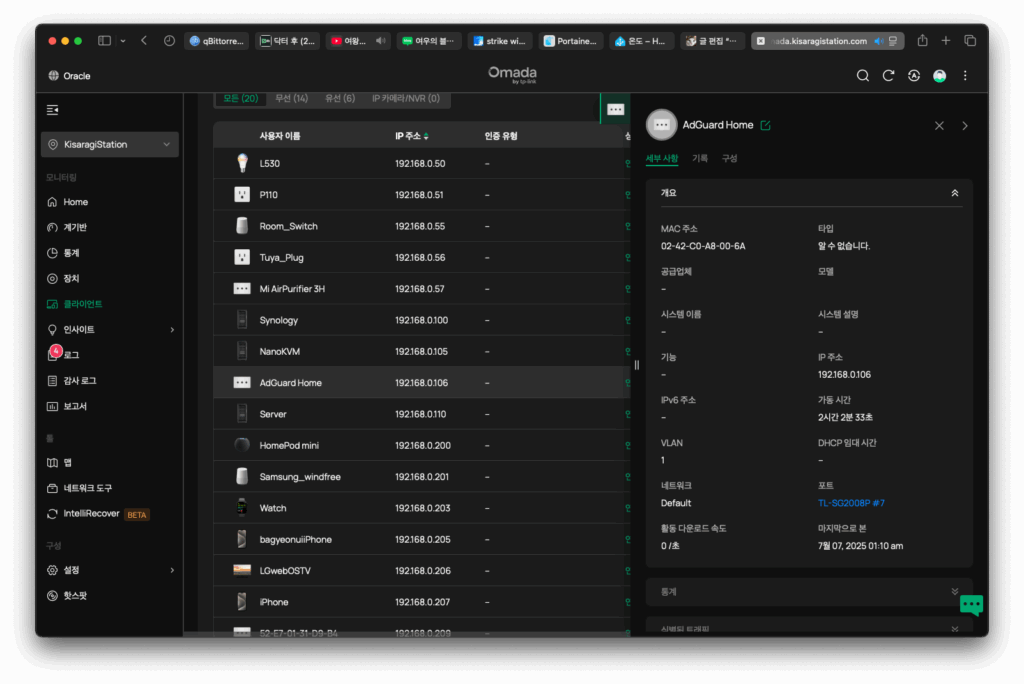The height and width of the screenshot is (684, 1024).
Task: Click the Watch device icon
Action: [242, 508]
